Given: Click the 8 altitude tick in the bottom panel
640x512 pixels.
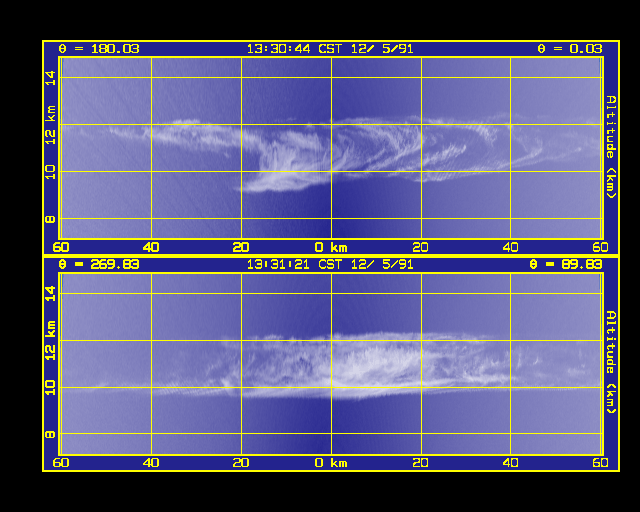Looking at the screenshot, I should point(50,434).
